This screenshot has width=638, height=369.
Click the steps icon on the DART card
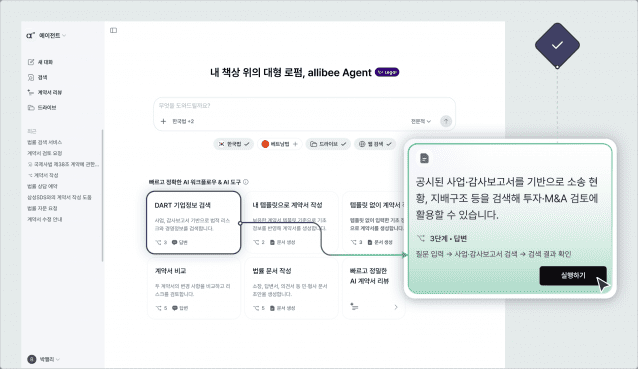pos(158,242)
